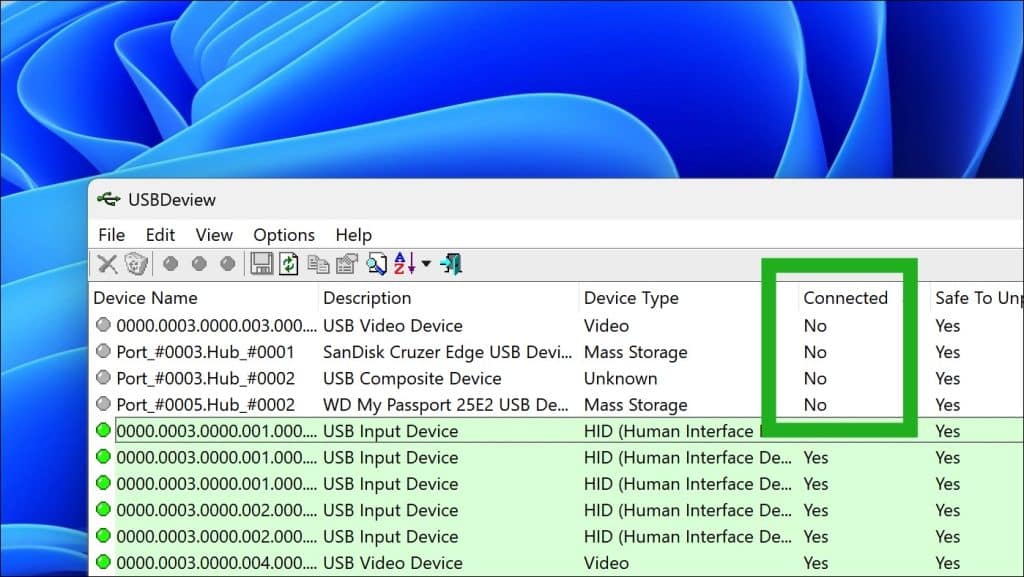Click the Connected No value for SanDisk row

click(x=815, y=352)
